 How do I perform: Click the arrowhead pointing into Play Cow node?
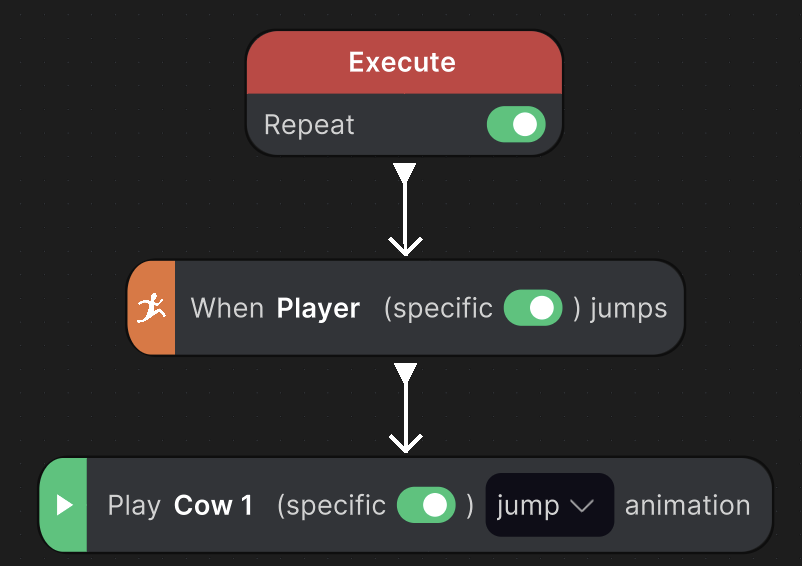(x=406, y=443)
